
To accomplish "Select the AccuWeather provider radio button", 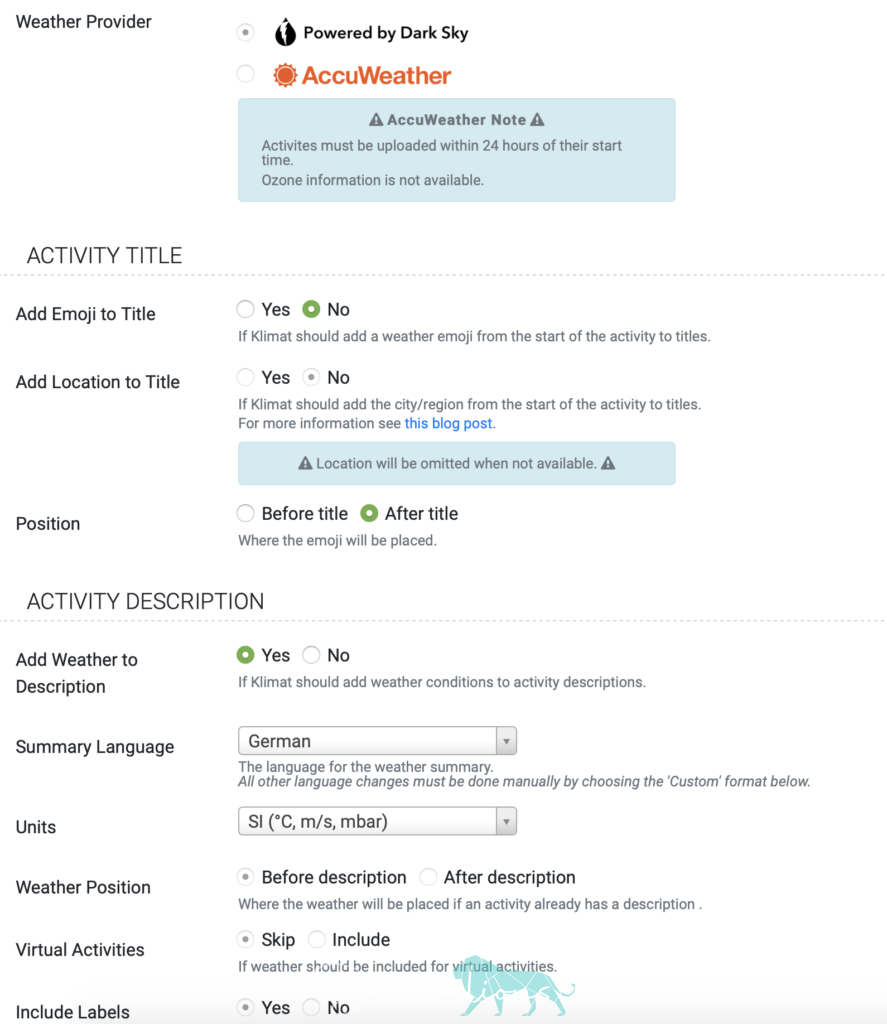I will tap(245, 74).
